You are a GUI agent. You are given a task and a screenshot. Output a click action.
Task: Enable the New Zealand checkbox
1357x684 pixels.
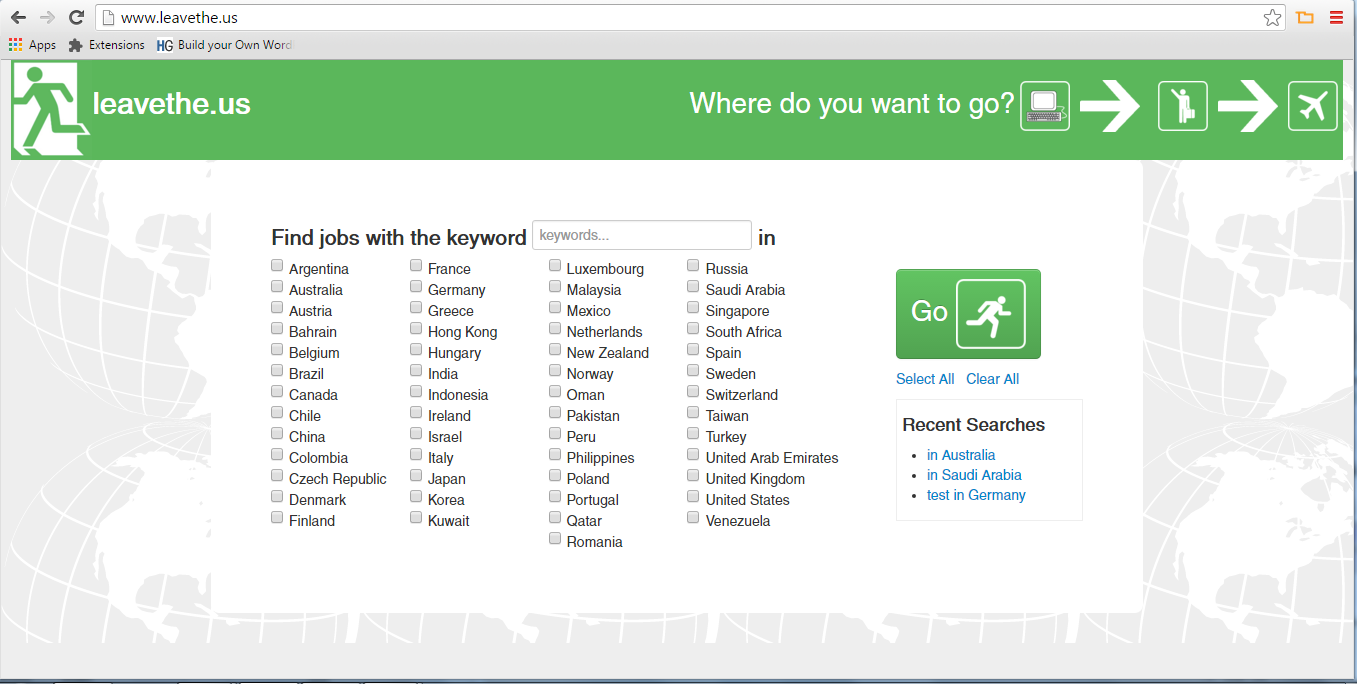pyautogui.click(x=555, y=350)
